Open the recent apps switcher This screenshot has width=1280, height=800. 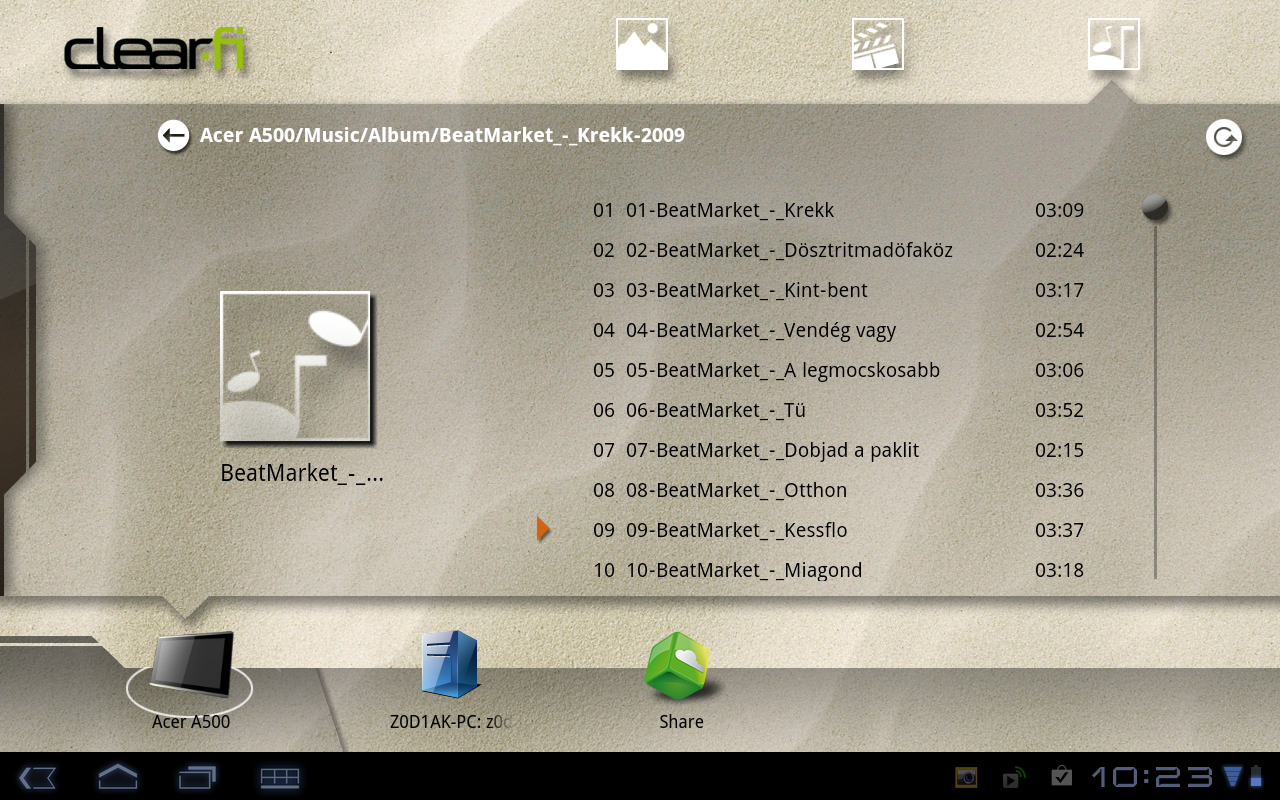[x=197, y=777]
